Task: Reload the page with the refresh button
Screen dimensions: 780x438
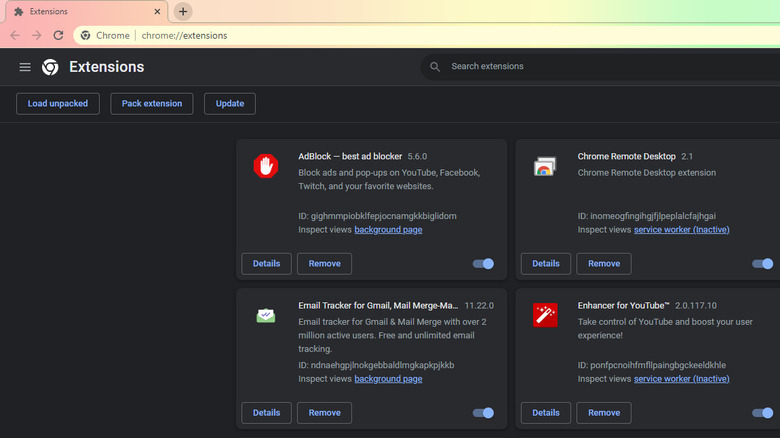Action: coord(58,35)
